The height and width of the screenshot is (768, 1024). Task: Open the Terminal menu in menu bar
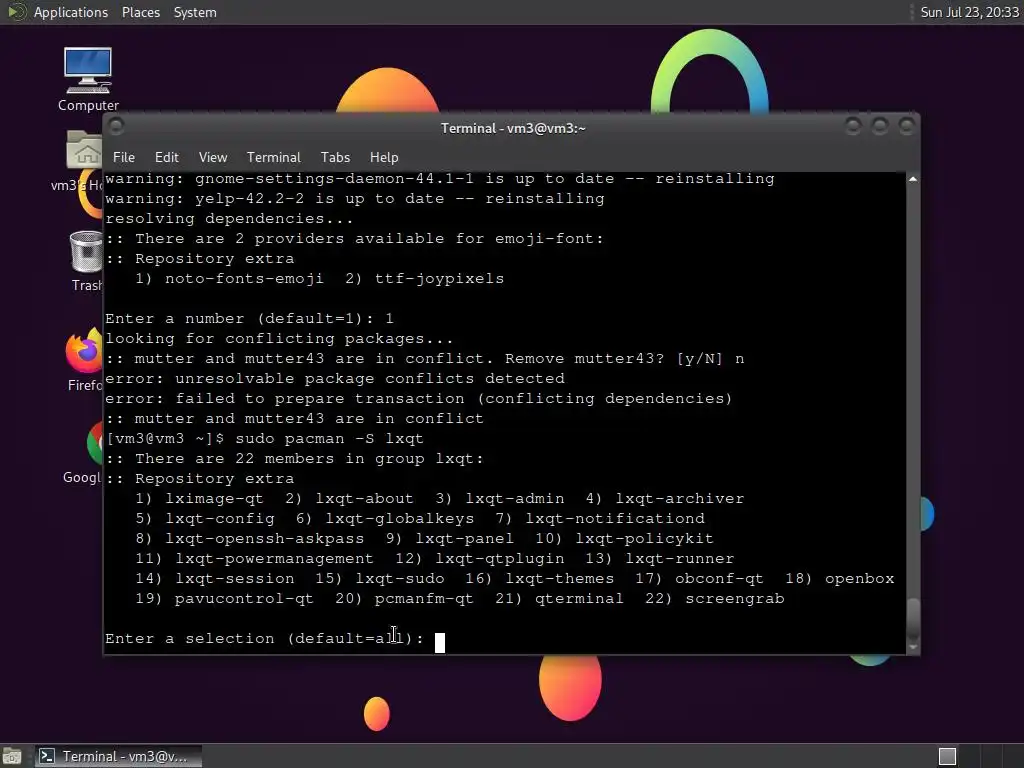pyautogui.click(x=274, y=157)
